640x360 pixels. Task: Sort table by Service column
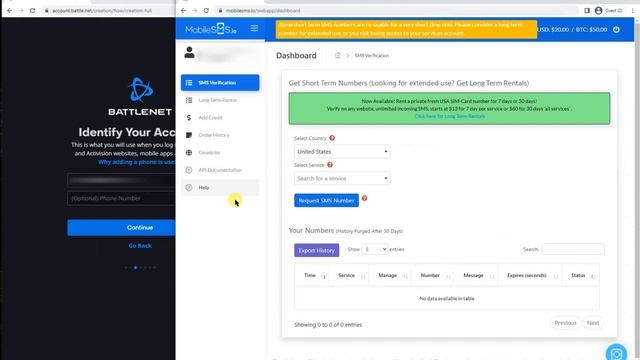pos(348,276)
